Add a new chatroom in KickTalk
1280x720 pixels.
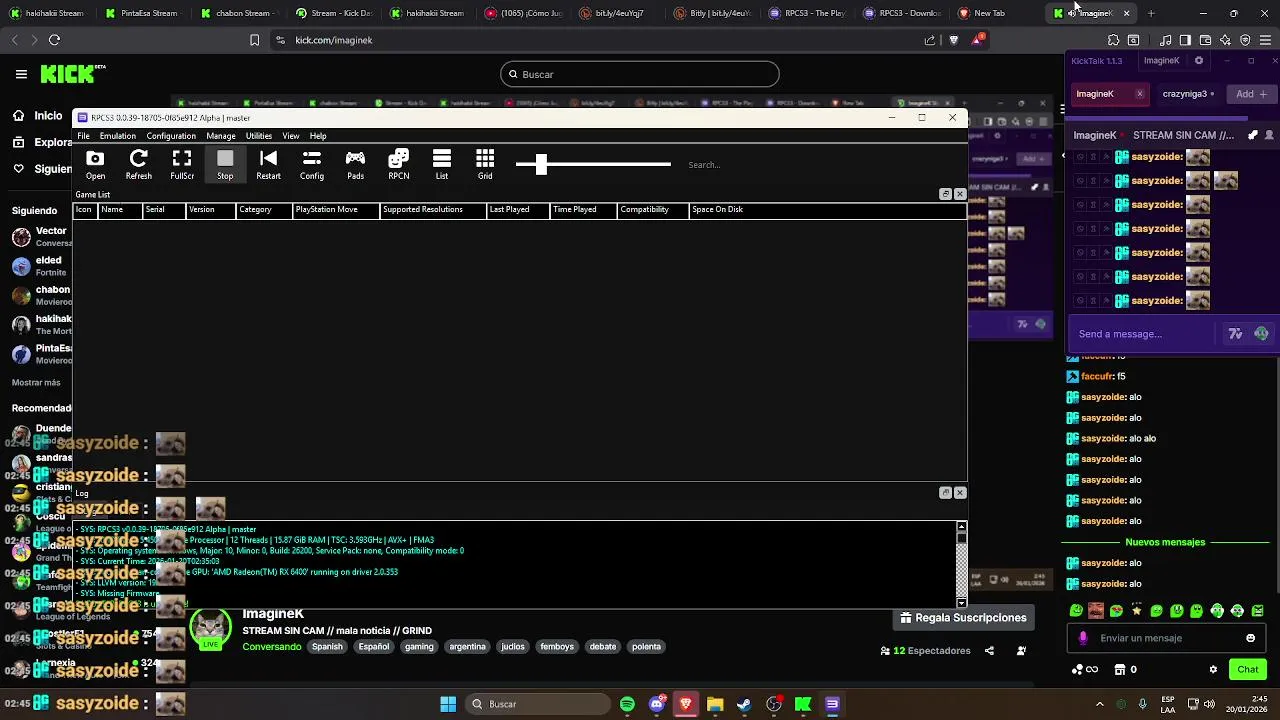point(1251,94)
